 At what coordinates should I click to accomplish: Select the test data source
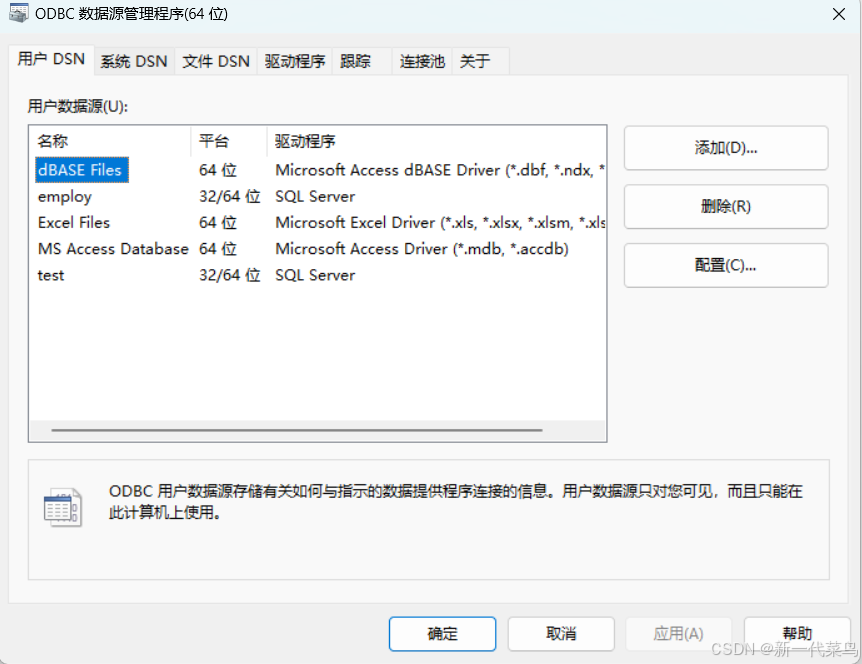tap(50, 275)
